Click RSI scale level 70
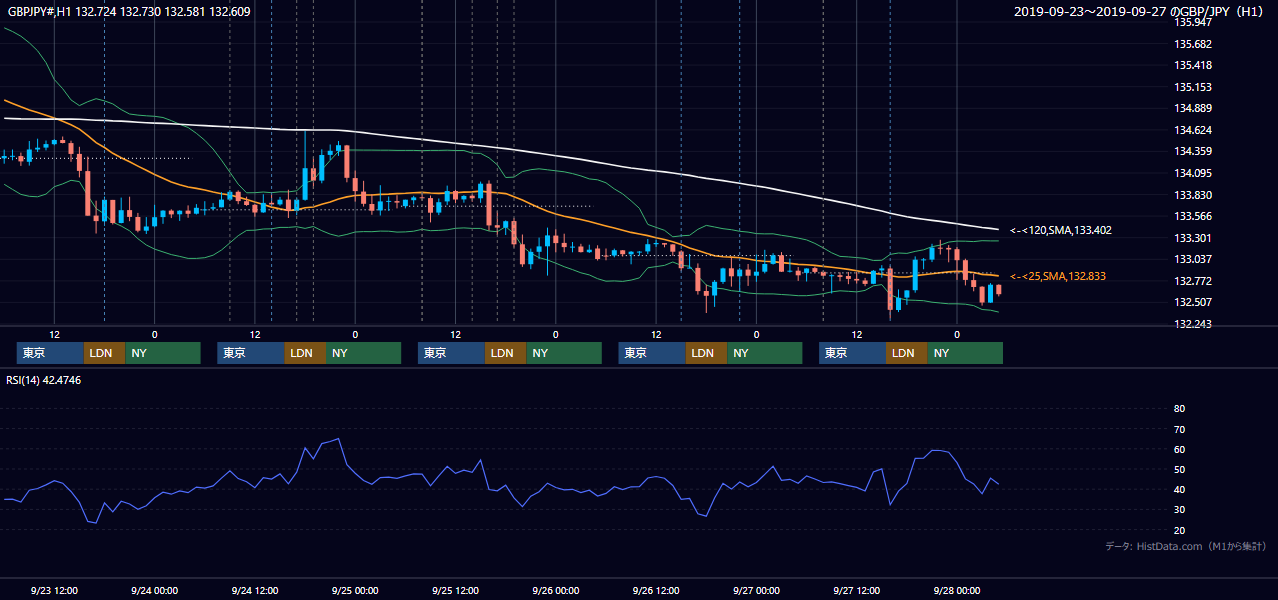The height and width of the screenshot is (600, 1278). 1179,429
